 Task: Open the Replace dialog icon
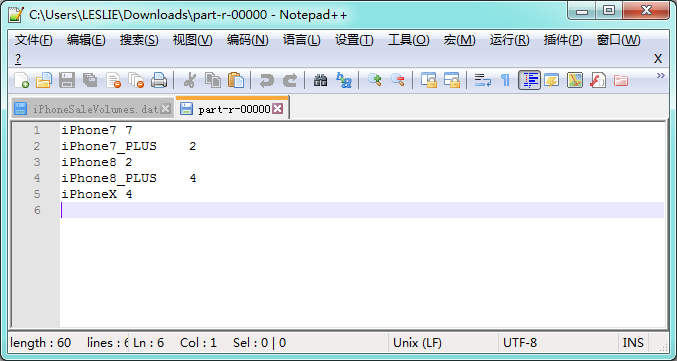pos(344,80)
